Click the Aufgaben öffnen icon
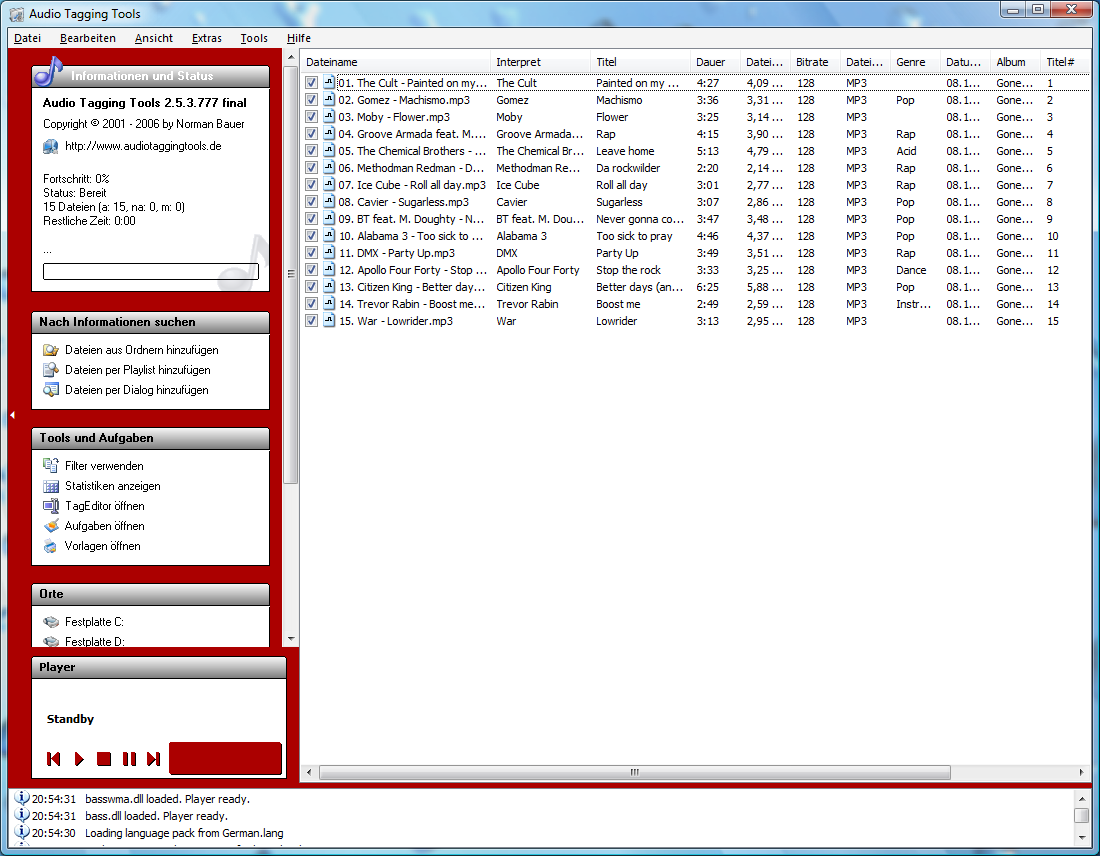 [51, 526]
